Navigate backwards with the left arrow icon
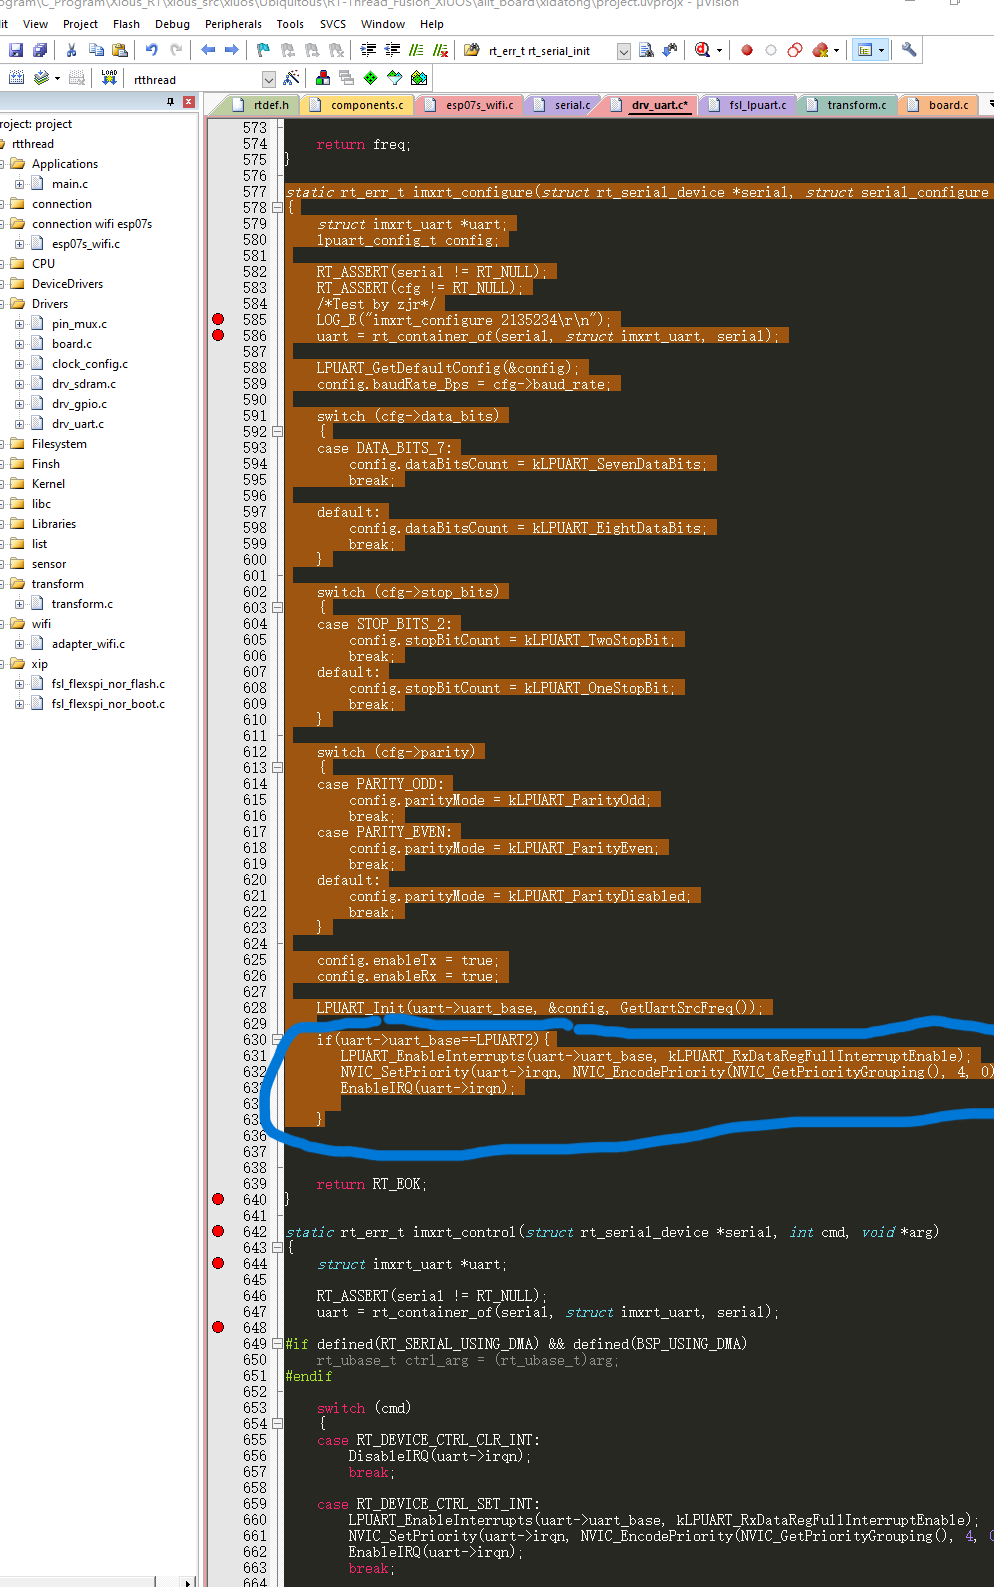This screenshot has width=994, height=1587. [208, 50]
